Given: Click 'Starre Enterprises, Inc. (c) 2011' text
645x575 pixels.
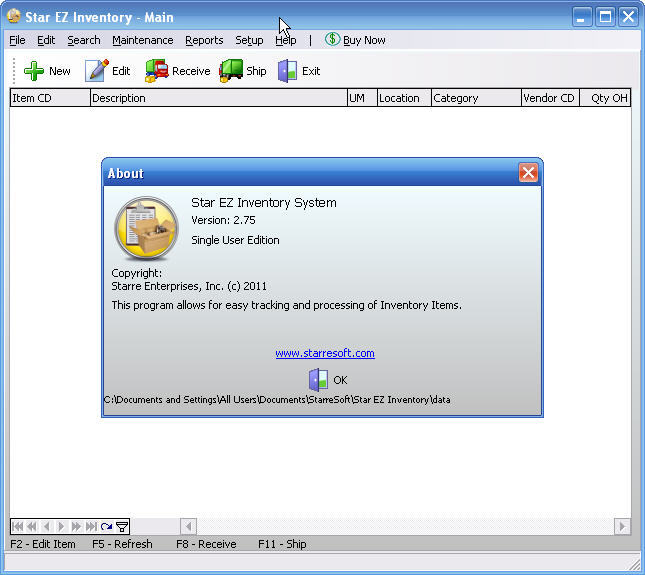Looking at the screenshot, I should (x=189, y=286).
